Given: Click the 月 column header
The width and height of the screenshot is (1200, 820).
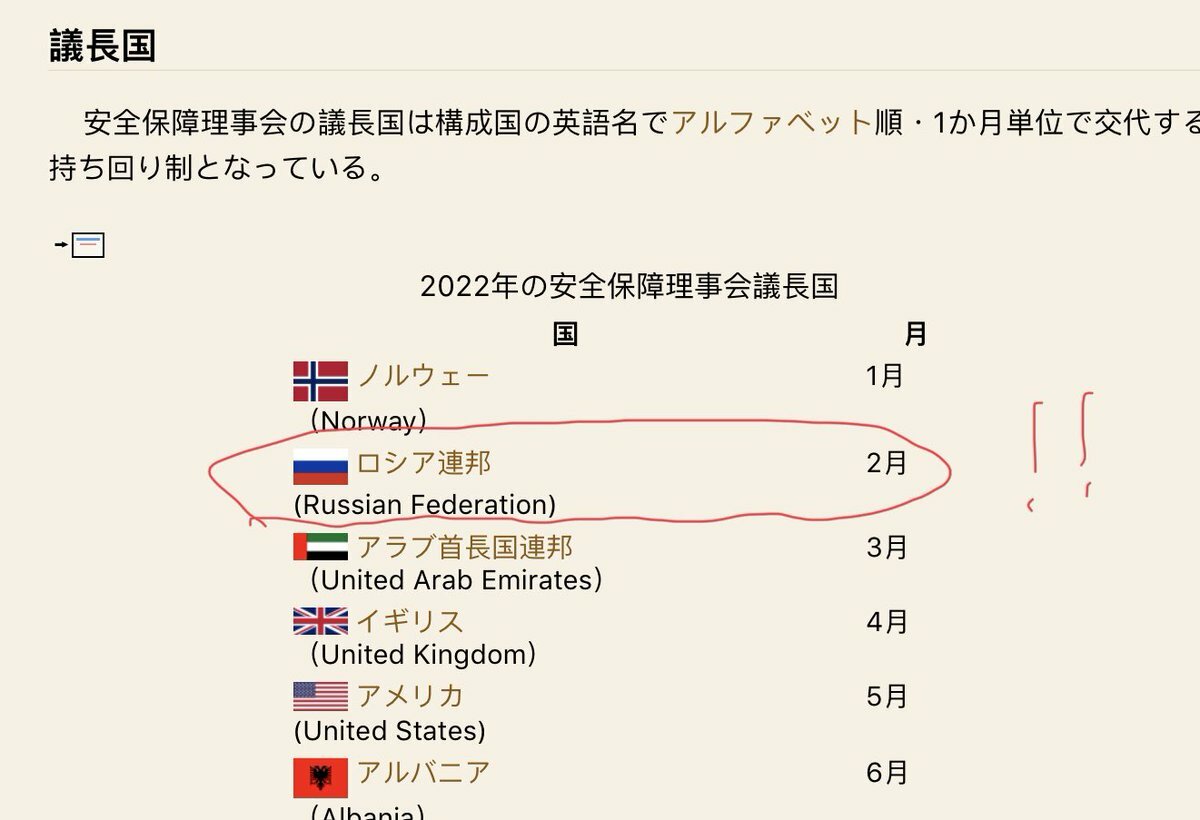Looking at the screenshot, I should pyautogui.click(x=915, y=334).
